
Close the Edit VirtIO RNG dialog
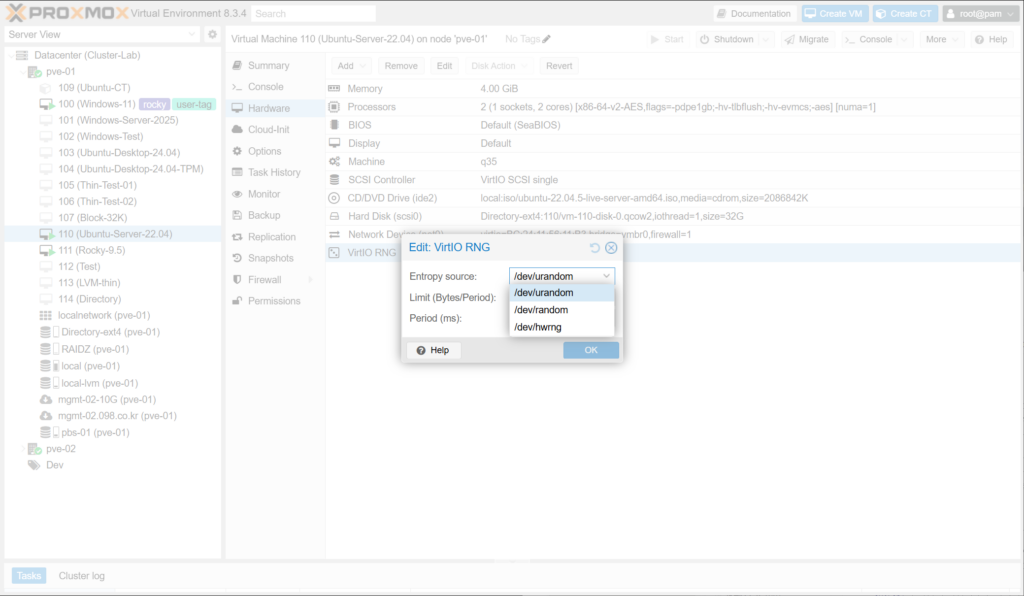tap(611, 248)
